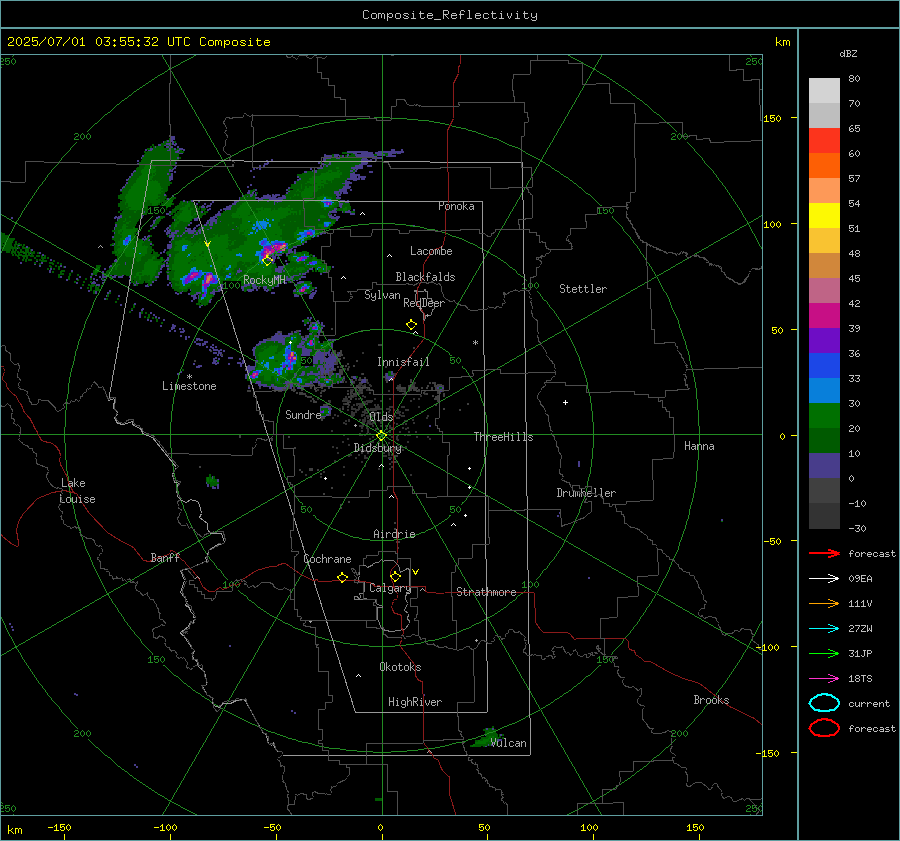Click the 'Drumheller' map label
The image size is (900, 841).
(x=586, y=493)
